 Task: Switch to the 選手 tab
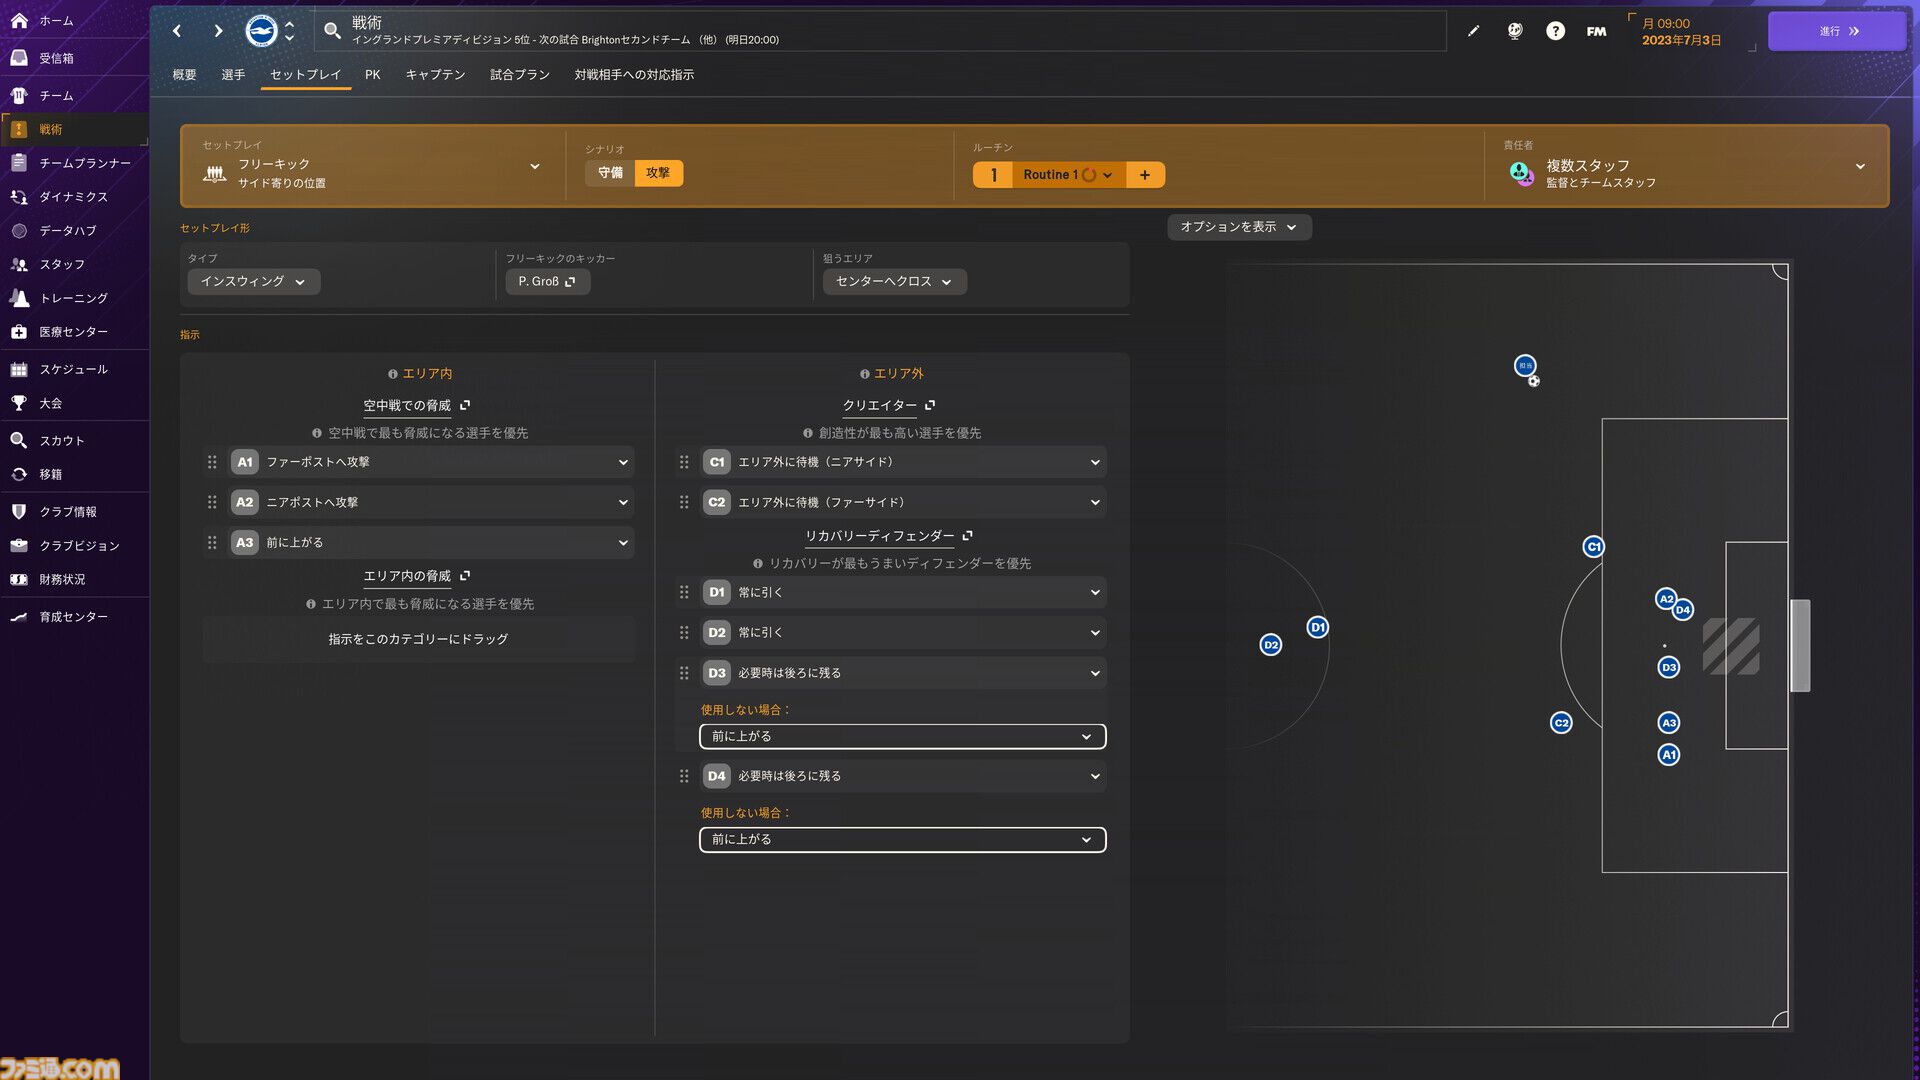point(233,75)
